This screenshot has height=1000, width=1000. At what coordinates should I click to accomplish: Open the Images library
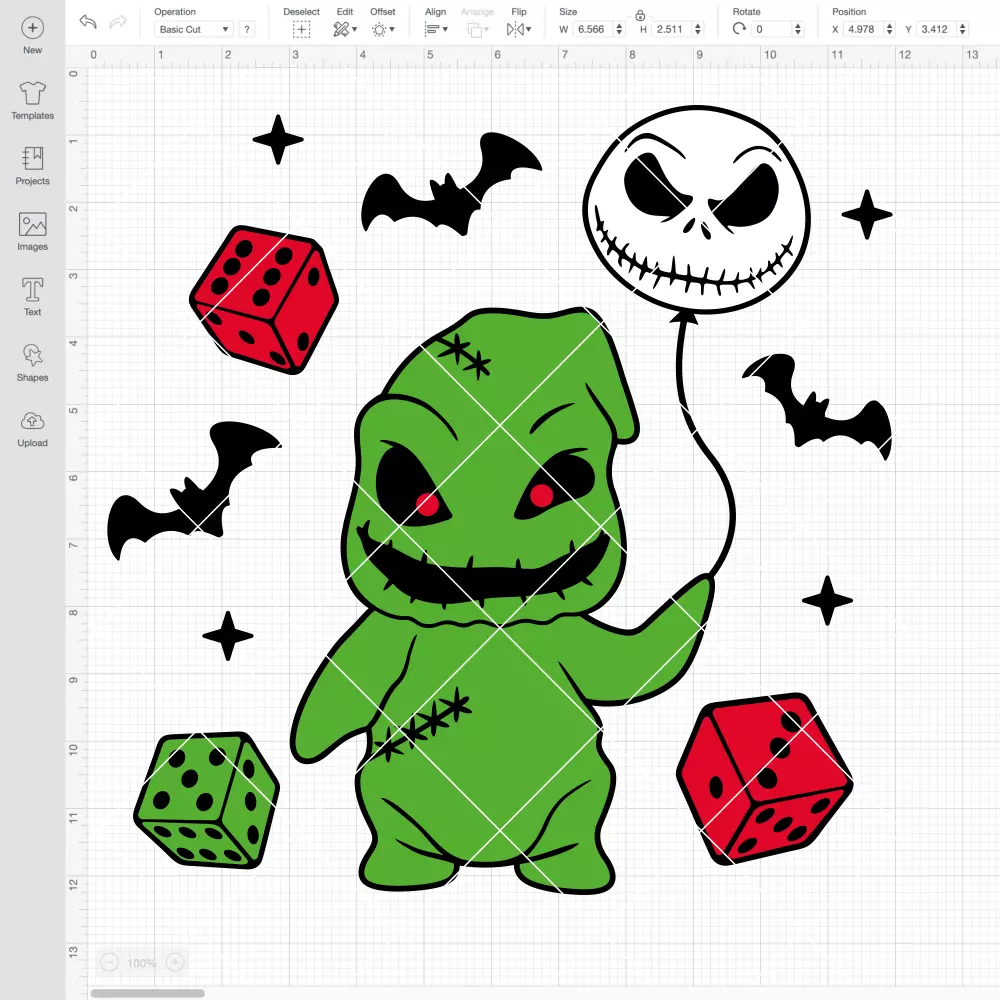click(33, 232)
